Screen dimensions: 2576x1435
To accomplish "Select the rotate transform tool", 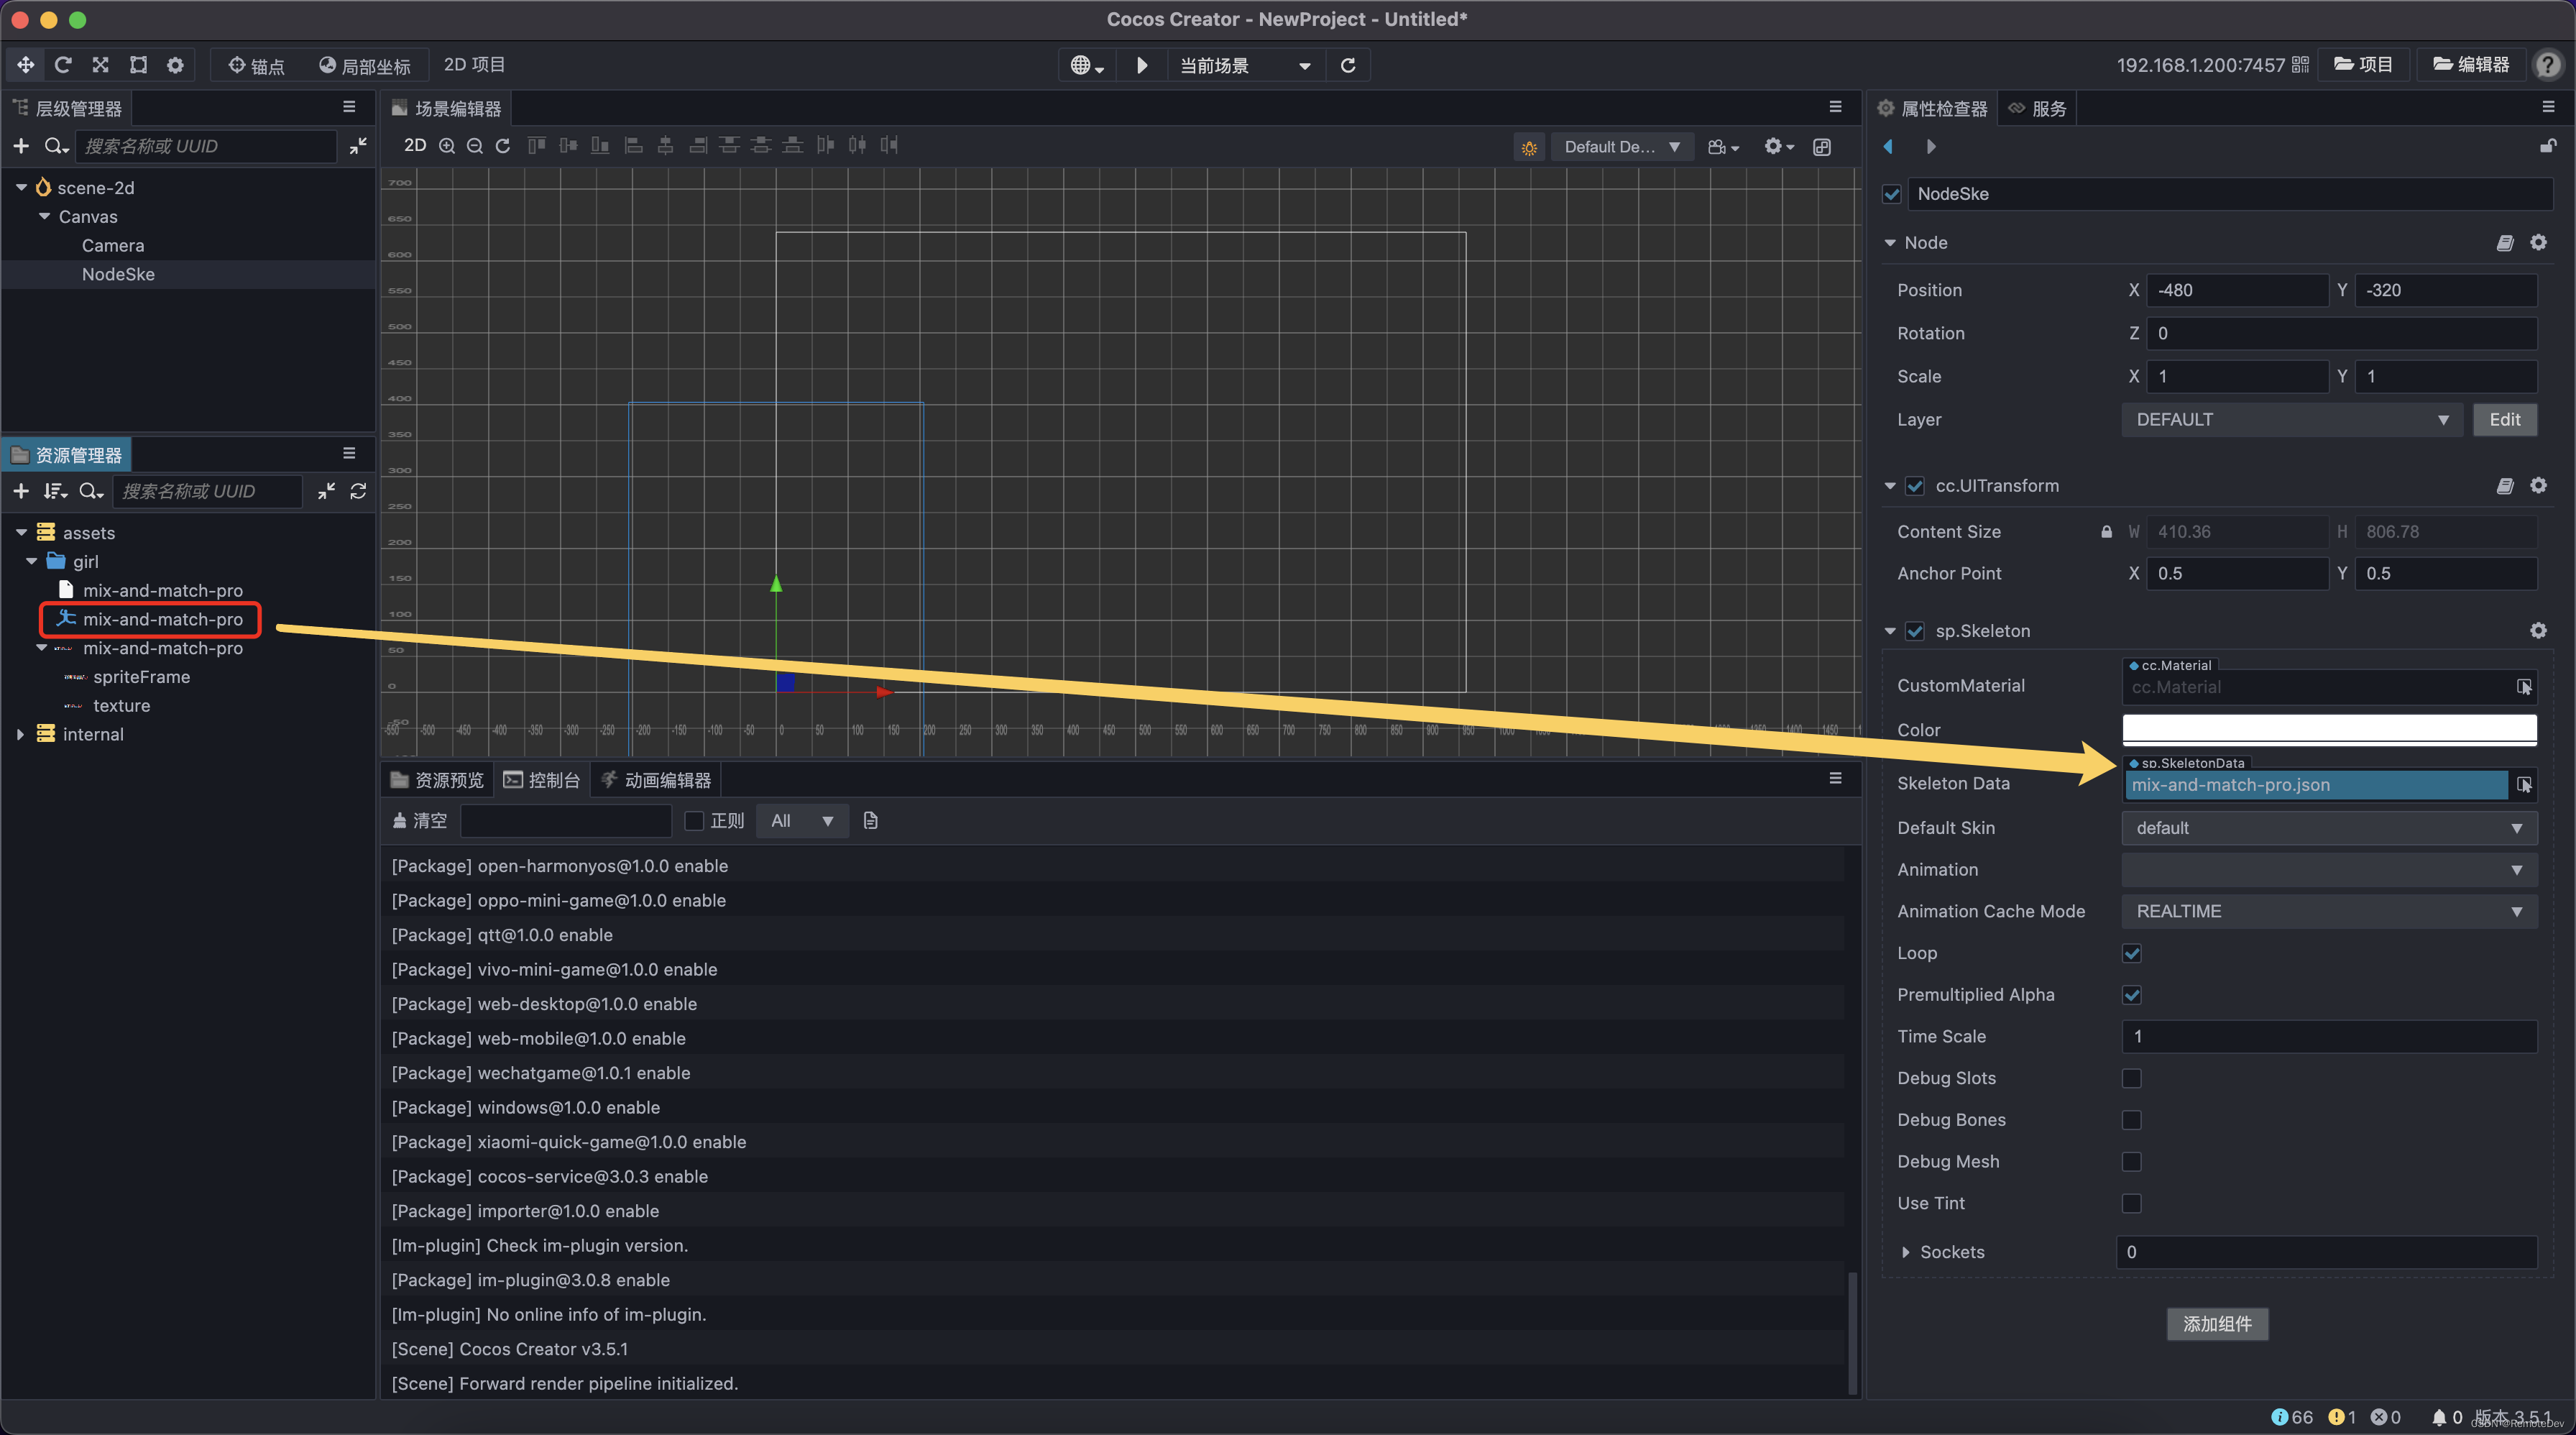I will pos(63,65).
